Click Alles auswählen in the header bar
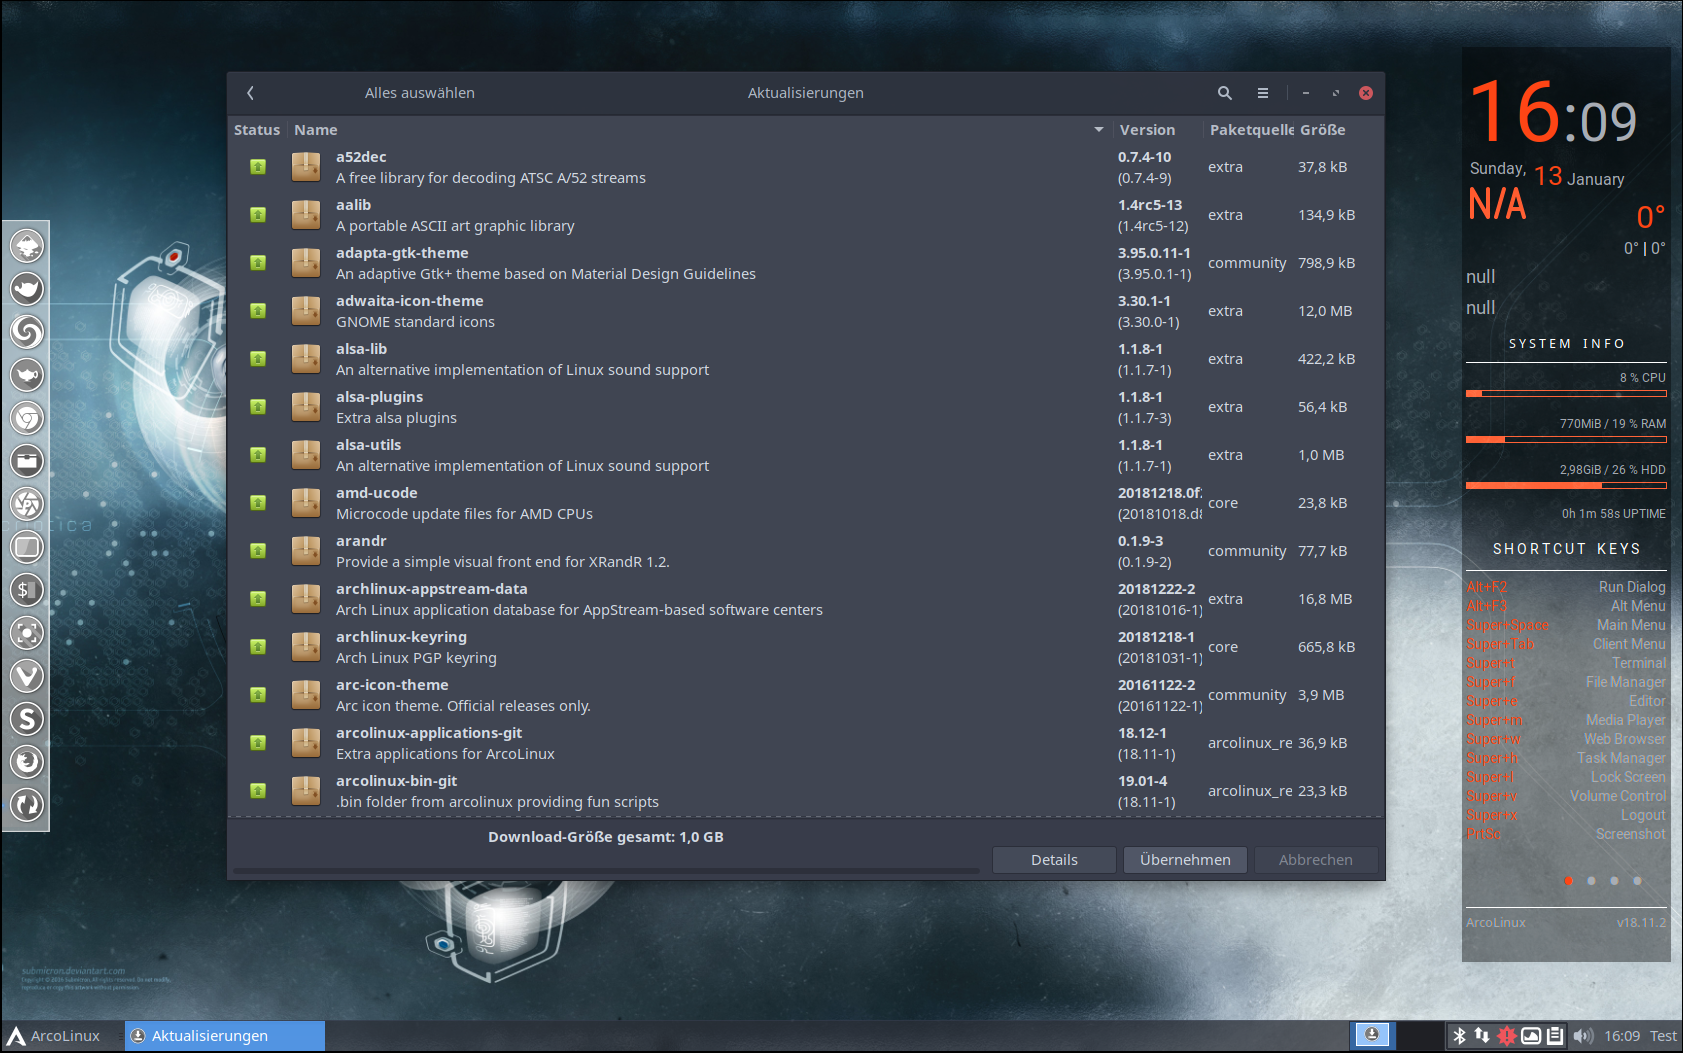 pyautogui.click(x=419, y=93)
